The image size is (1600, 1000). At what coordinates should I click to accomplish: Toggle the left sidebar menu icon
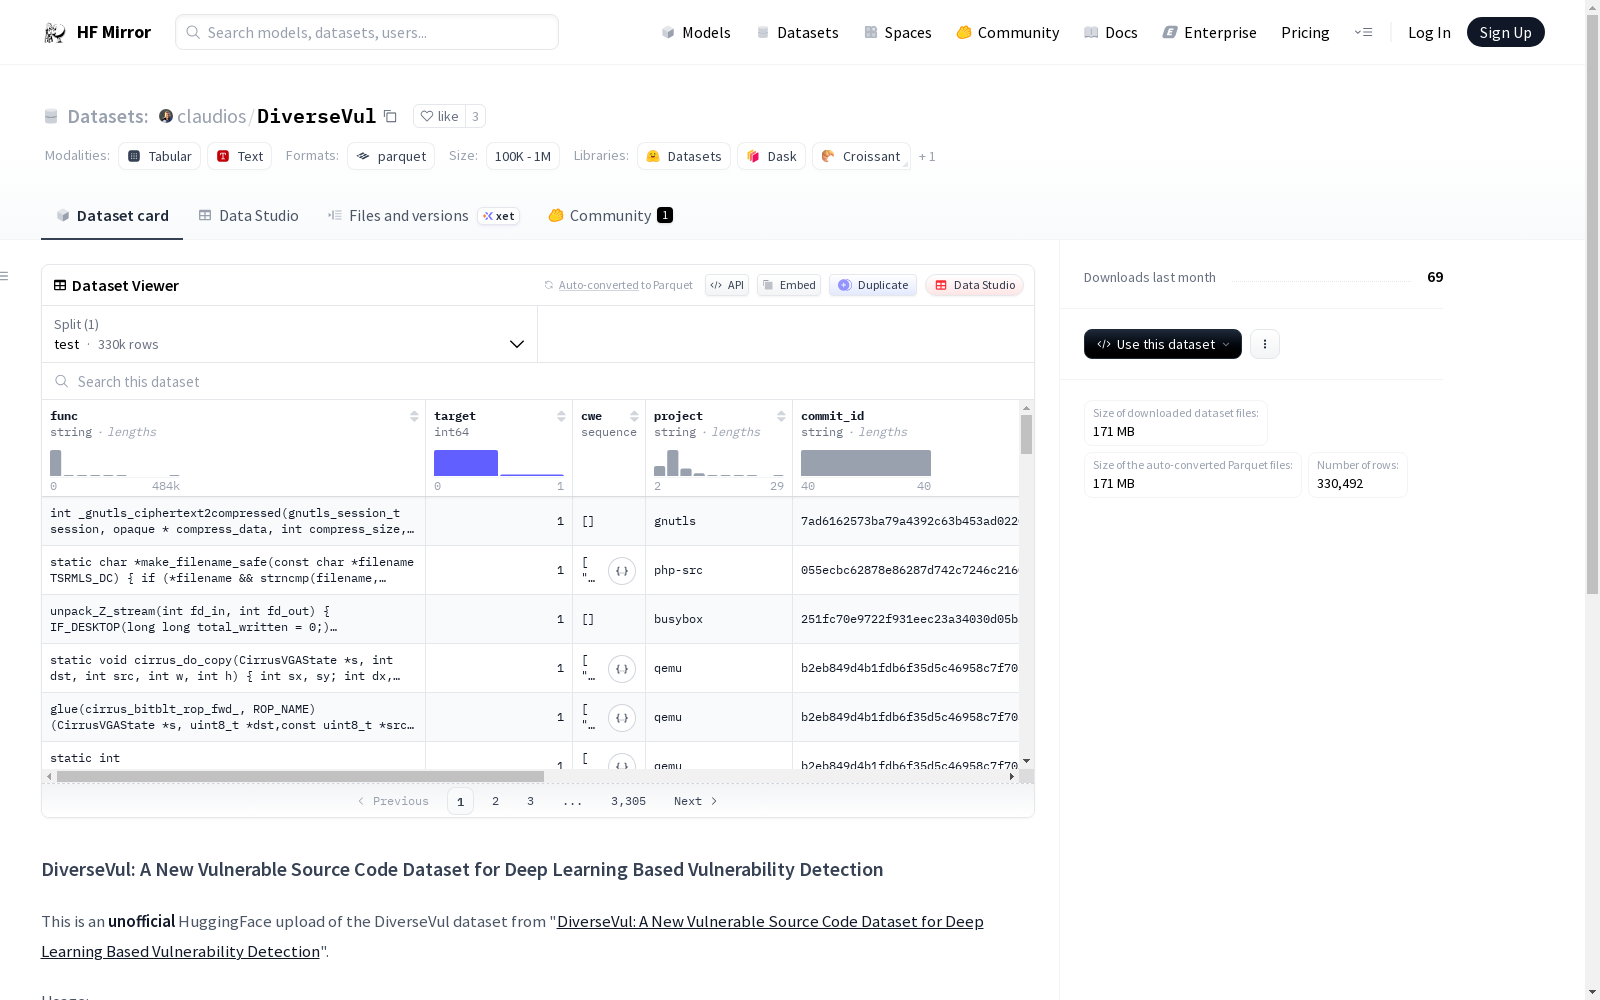coord(5,276)
